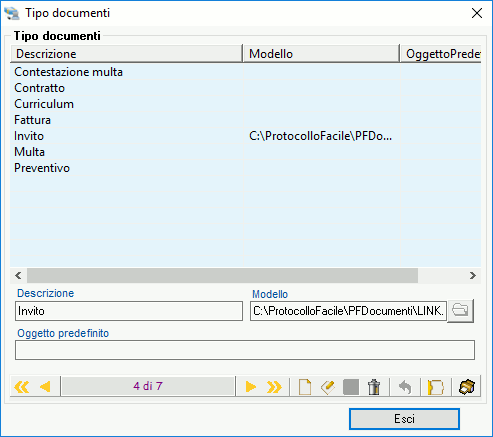Click the horizontal scrollbar right arrow
The width and height of the screenshot is (493, 437).
click(472, 276)
